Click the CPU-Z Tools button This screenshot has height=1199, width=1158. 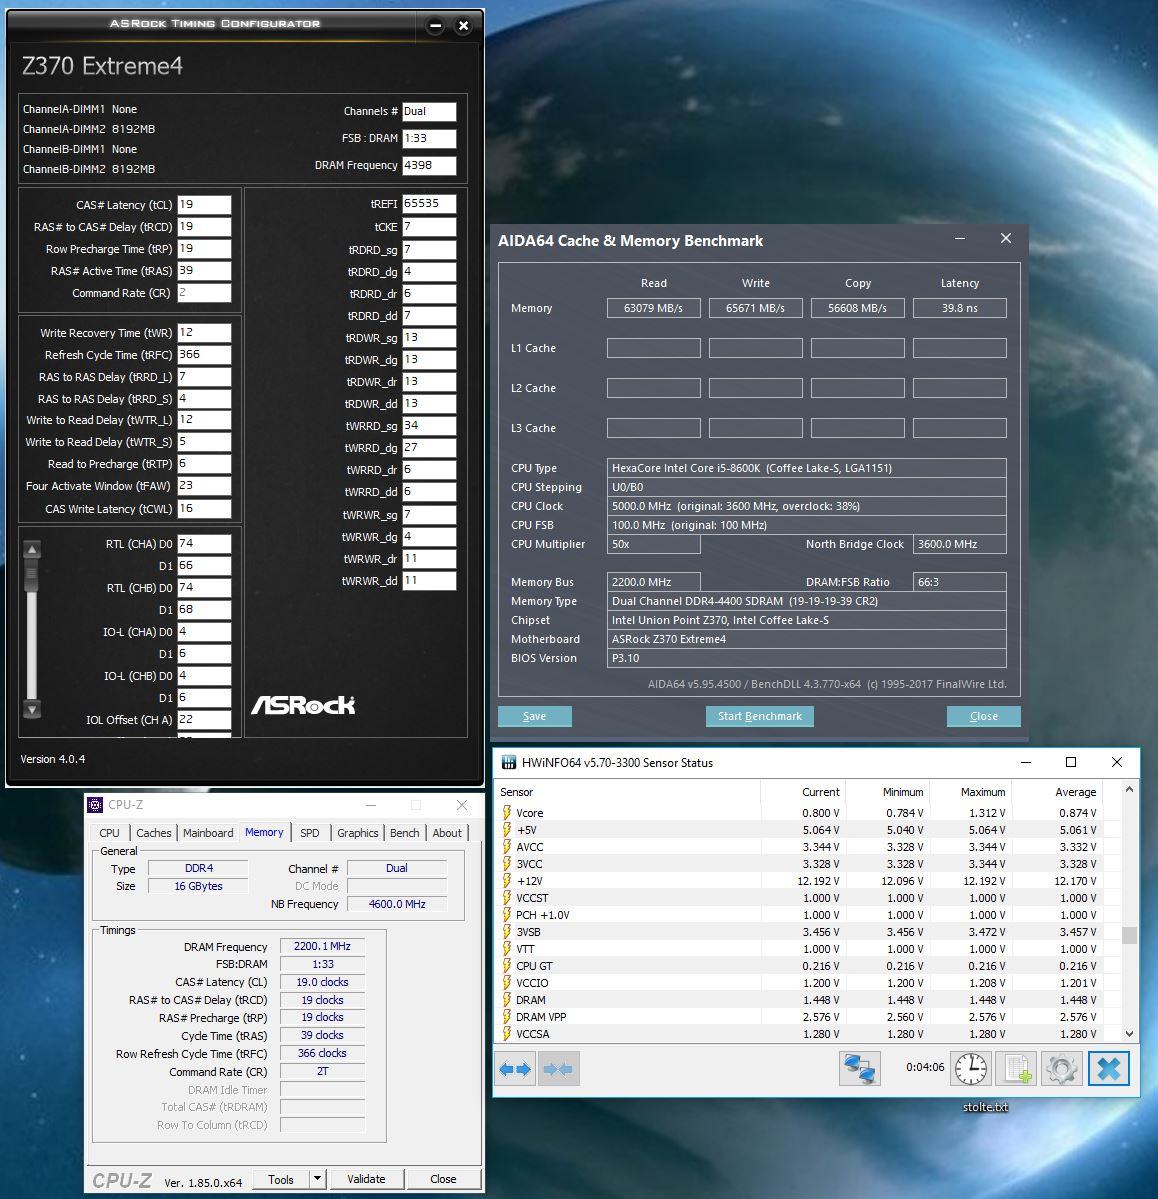[x=281, y=1178]
